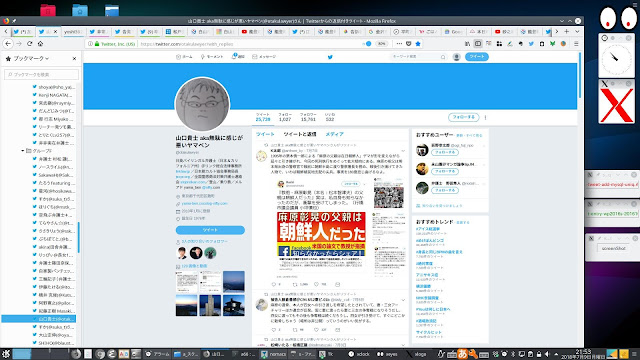This screenshot has height=360, width=640.
Task: Click the Twitter page vertical scrollbar
Action: tap(580, 76)
